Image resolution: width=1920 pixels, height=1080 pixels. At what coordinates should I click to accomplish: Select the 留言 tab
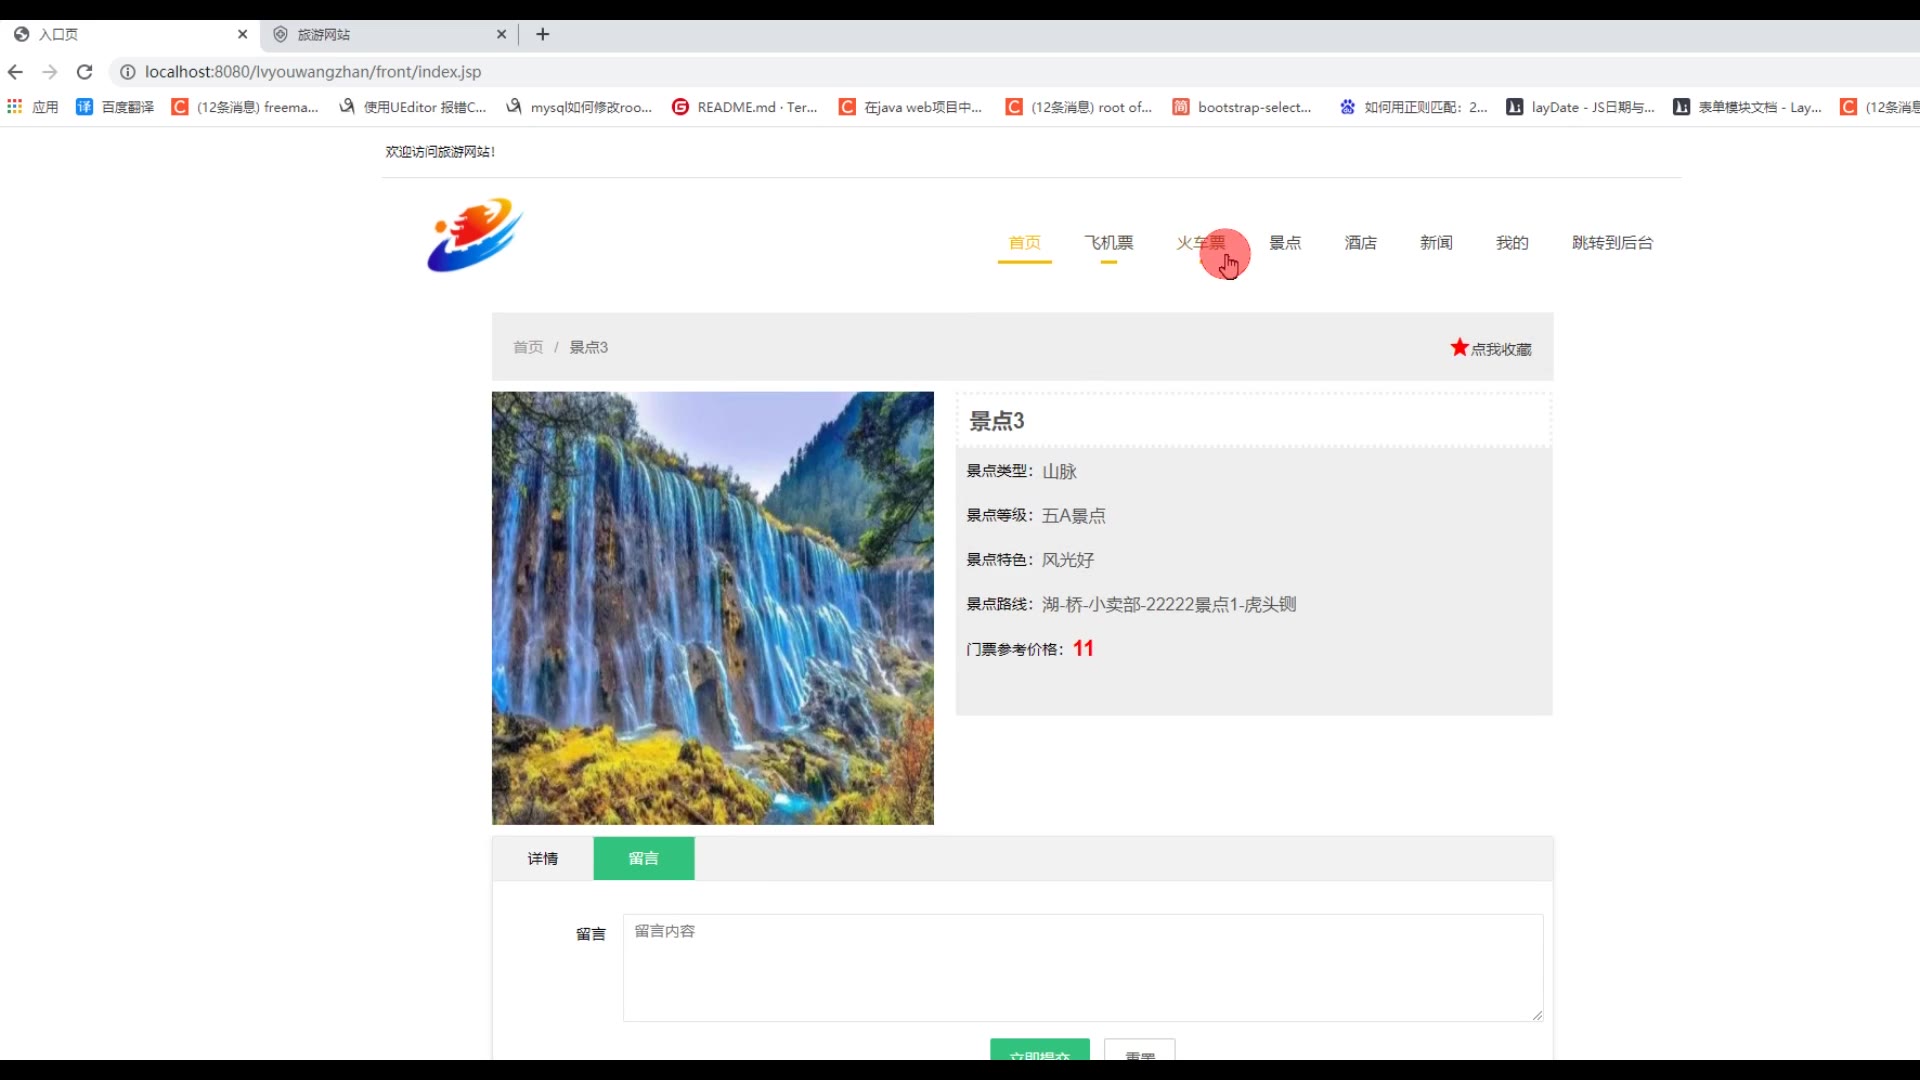click(x=643, y=858)
